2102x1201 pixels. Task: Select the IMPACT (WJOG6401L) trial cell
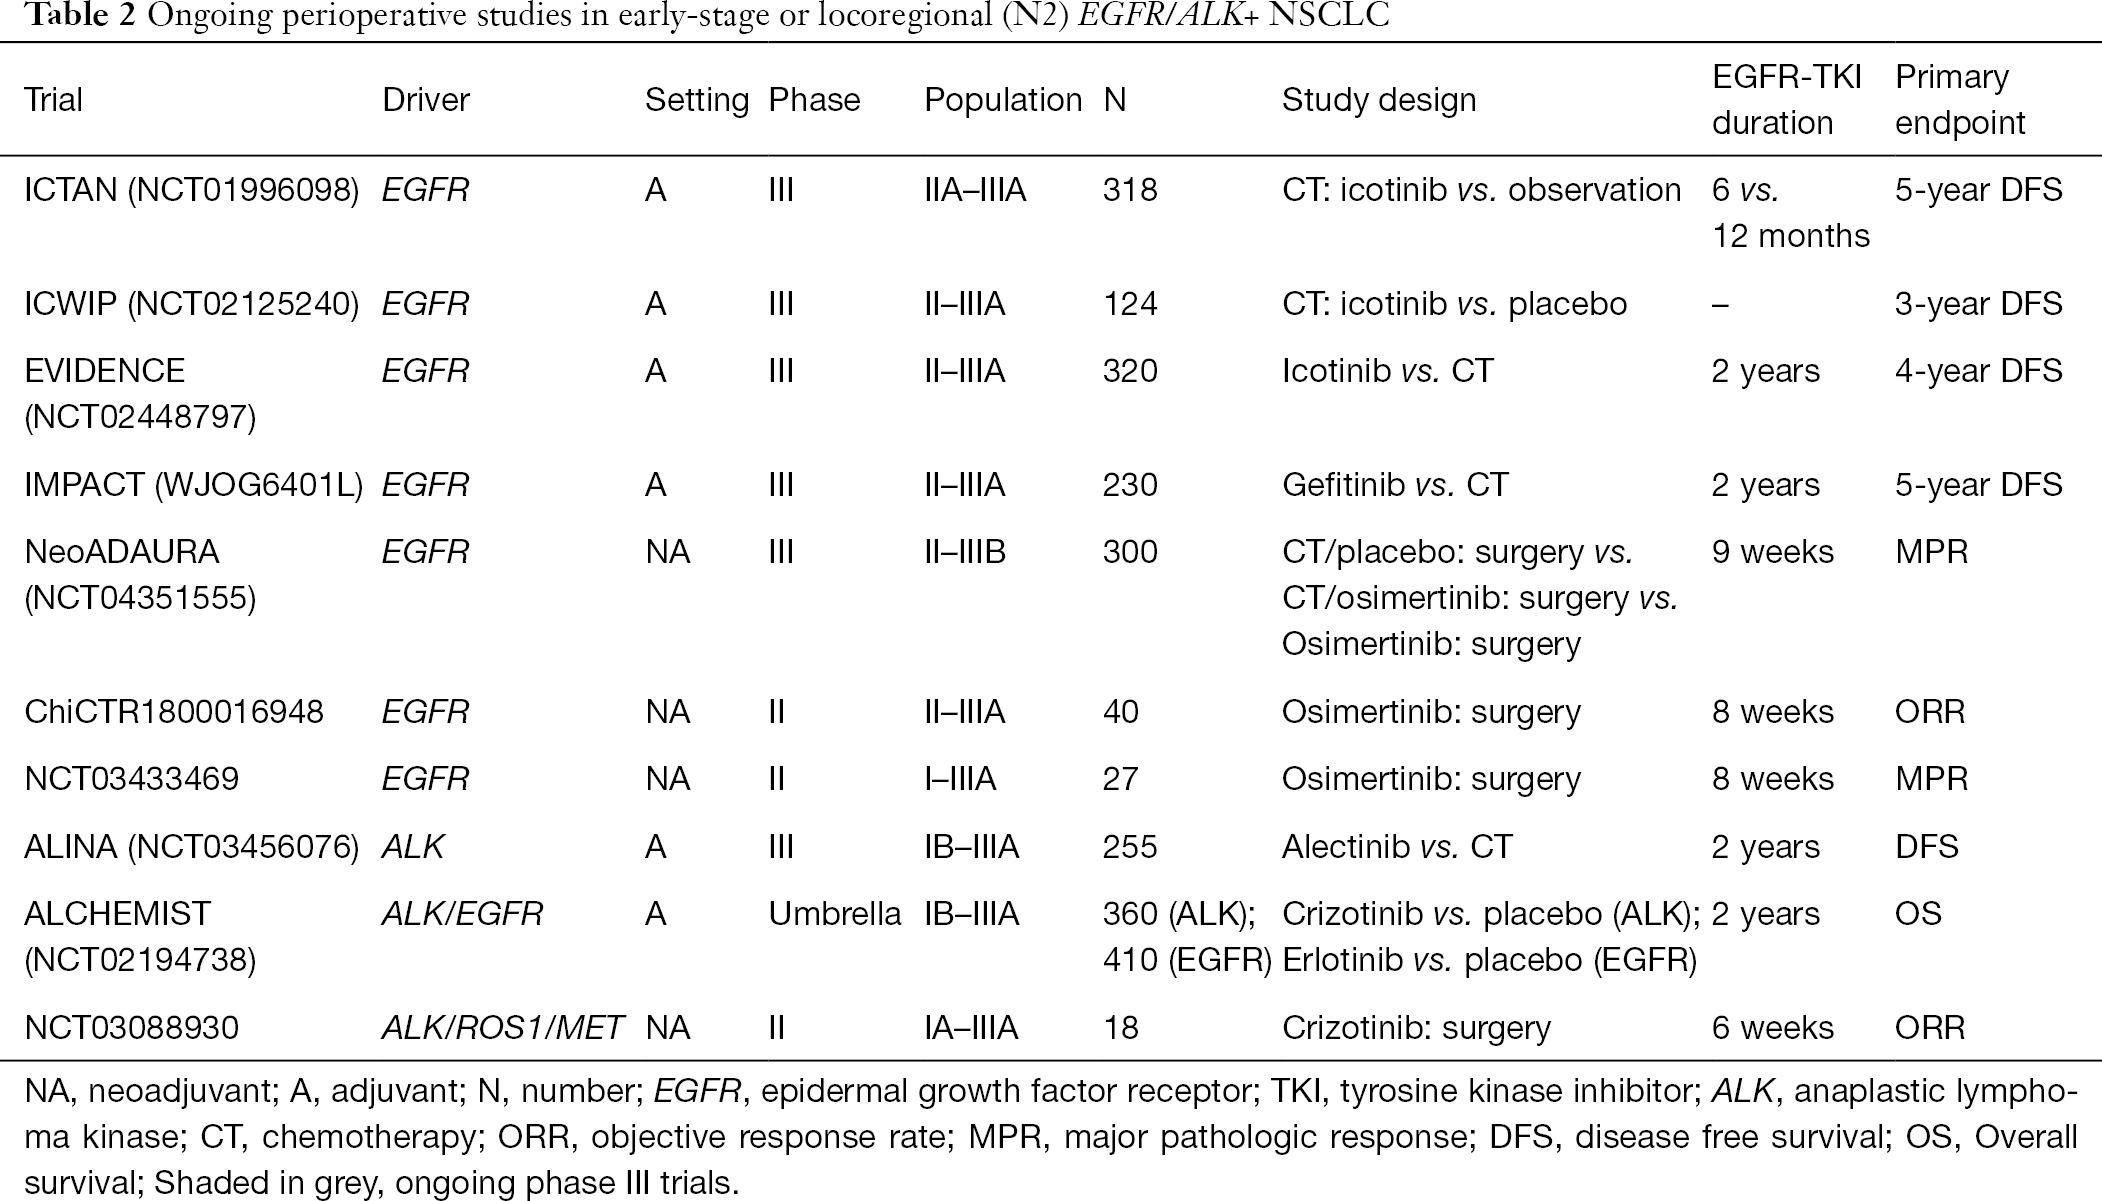click(x=193, y=485)
